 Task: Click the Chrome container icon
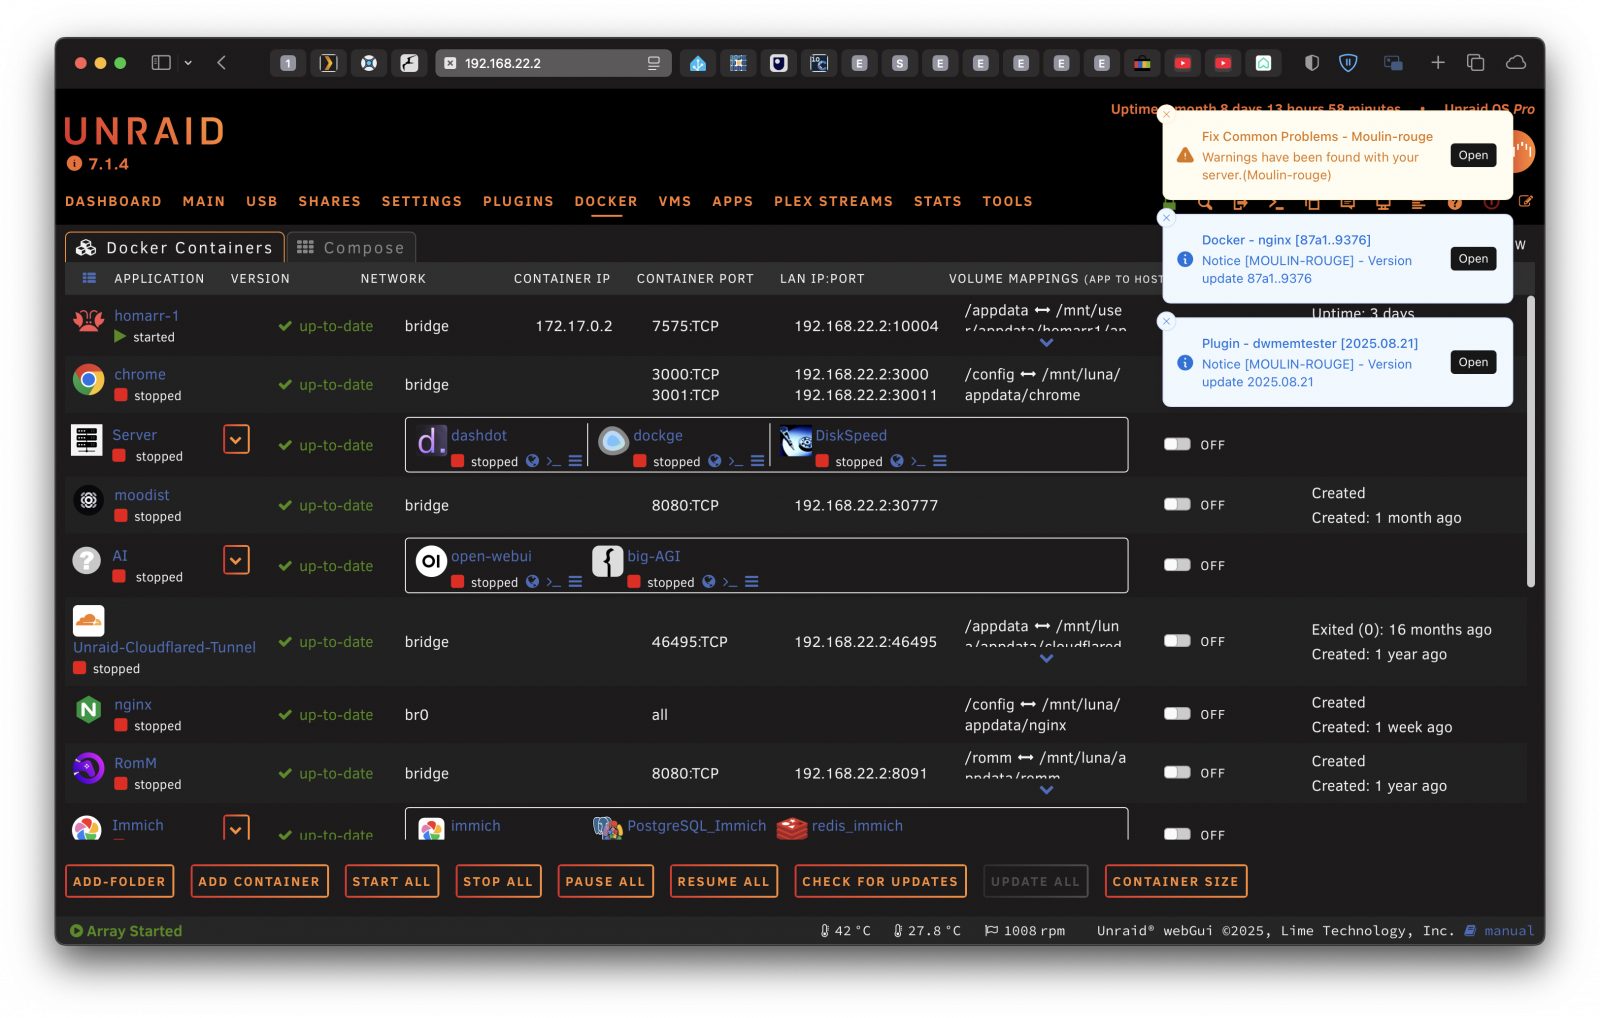coord(88,380)
